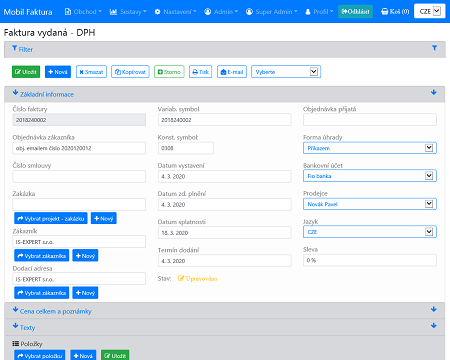
Task: Open the Jazyk dropdown
Action: pyautogui.click(x=370, y=232)
